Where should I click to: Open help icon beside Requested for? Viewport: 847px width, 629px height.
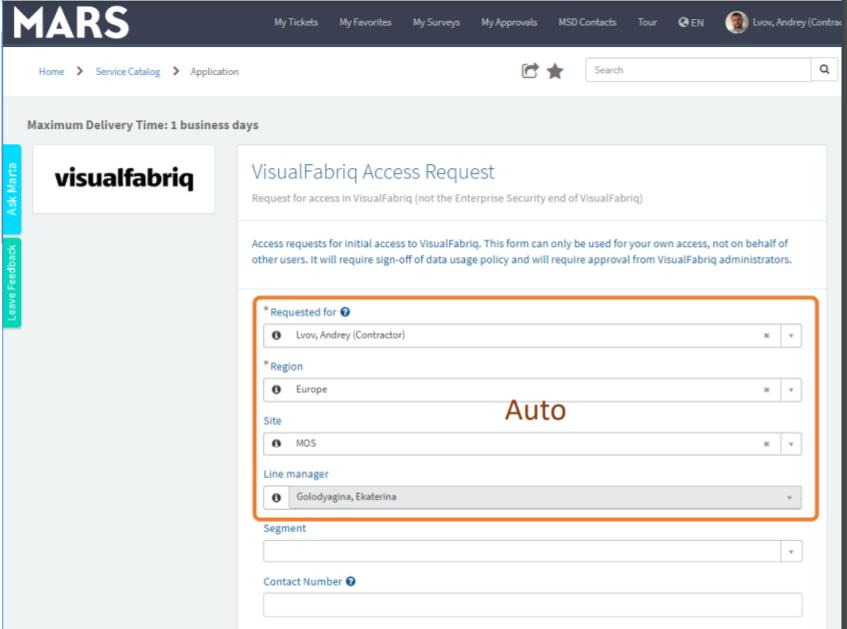click(345, 312)
